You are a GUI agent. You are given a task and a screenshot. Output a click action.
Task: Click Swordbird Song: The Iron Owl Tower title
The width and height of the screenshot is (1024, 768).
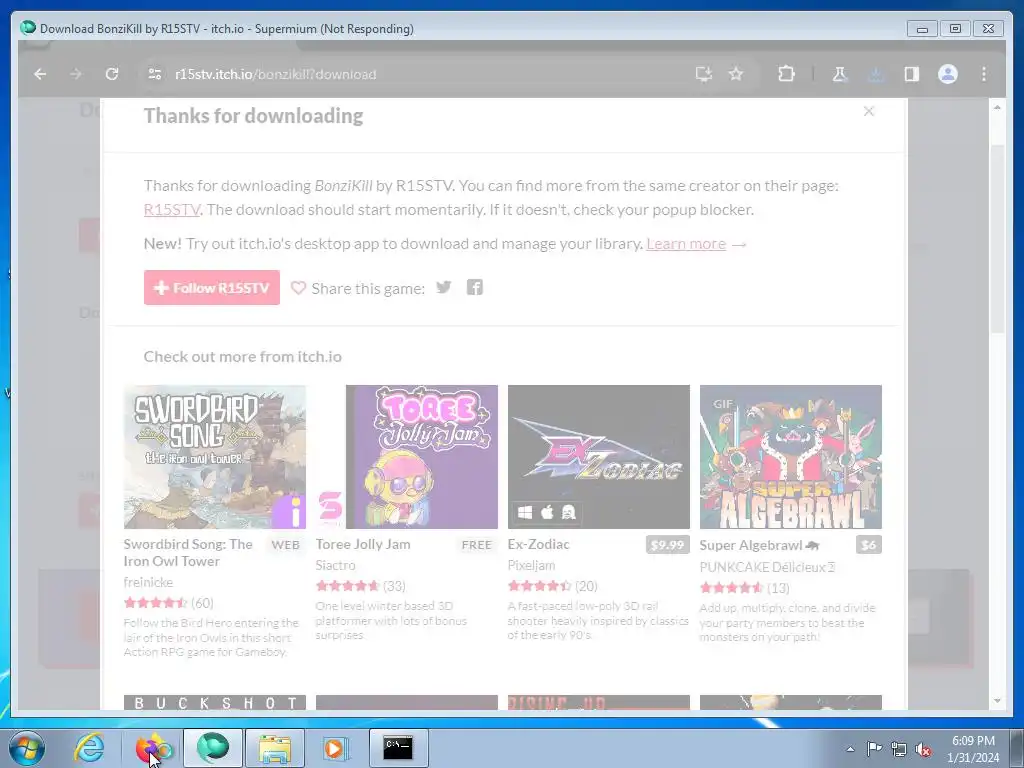[x=188, y=552]
